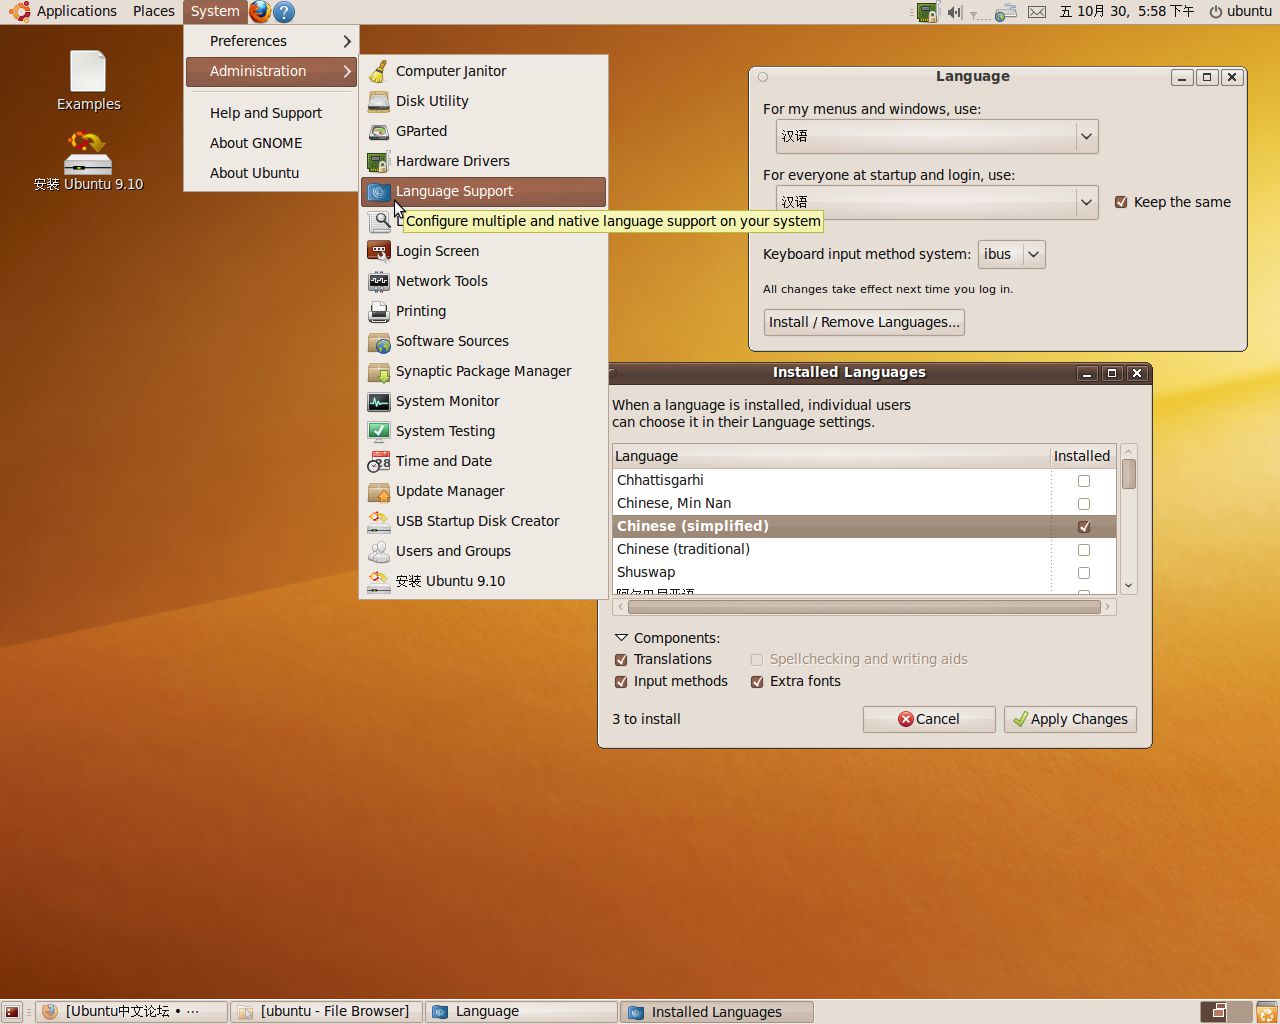Image resolution: width=1280 pixels, height=1024 pixels.
Task: Click trash icon in bottom panel
Action: pos(1266,1012)
